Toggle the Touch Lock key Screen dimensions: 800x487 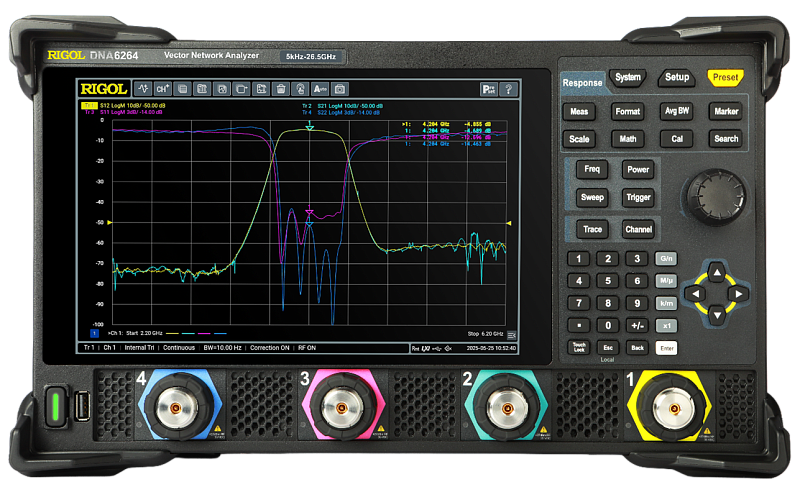(x=578, y=347)
